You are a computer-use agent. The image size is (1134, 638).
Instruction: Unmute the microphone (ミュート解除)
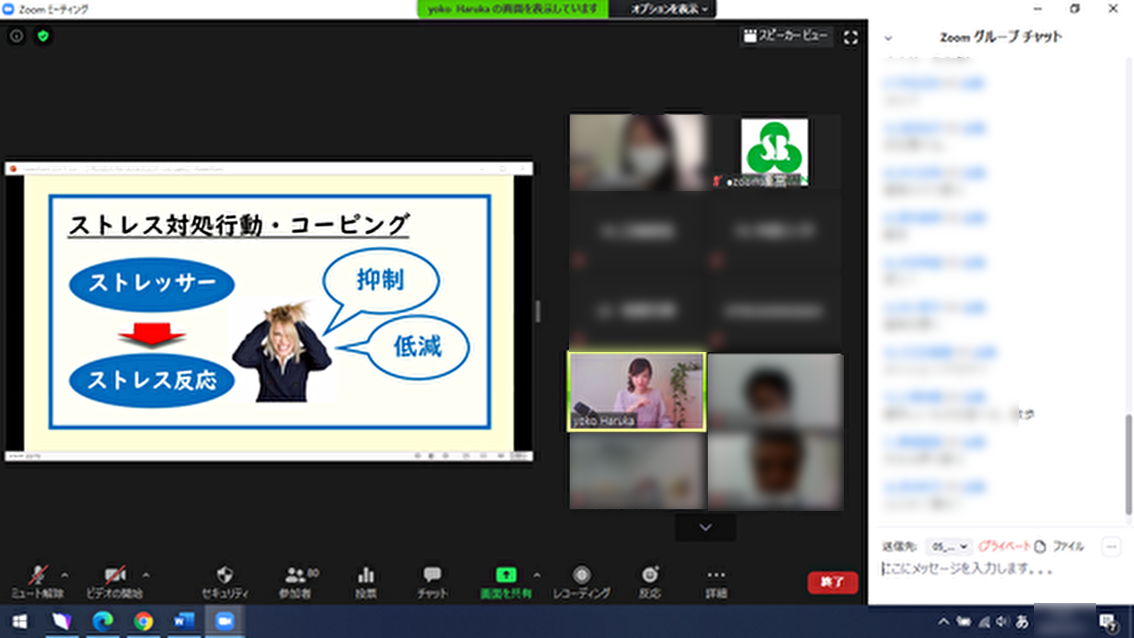tap(38, 575)
